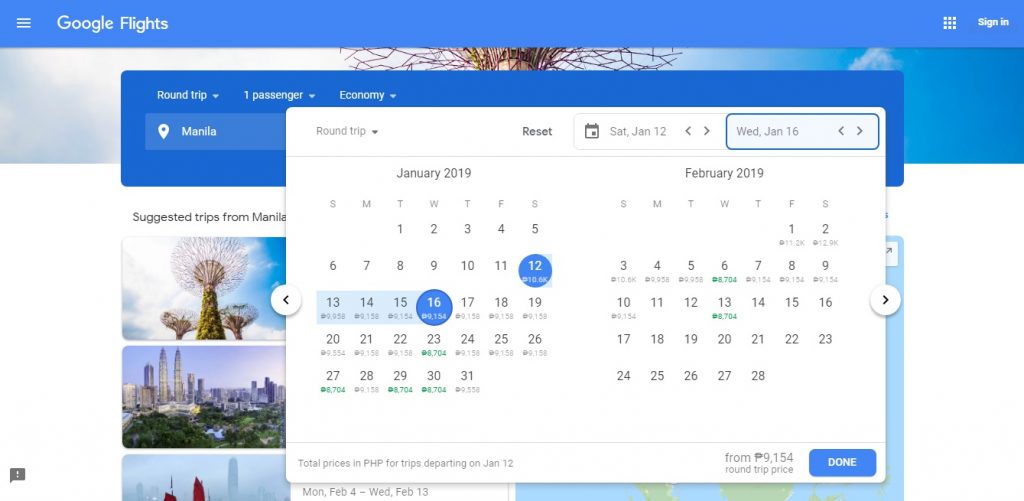Select February 28 in calendar

(758, 376)
